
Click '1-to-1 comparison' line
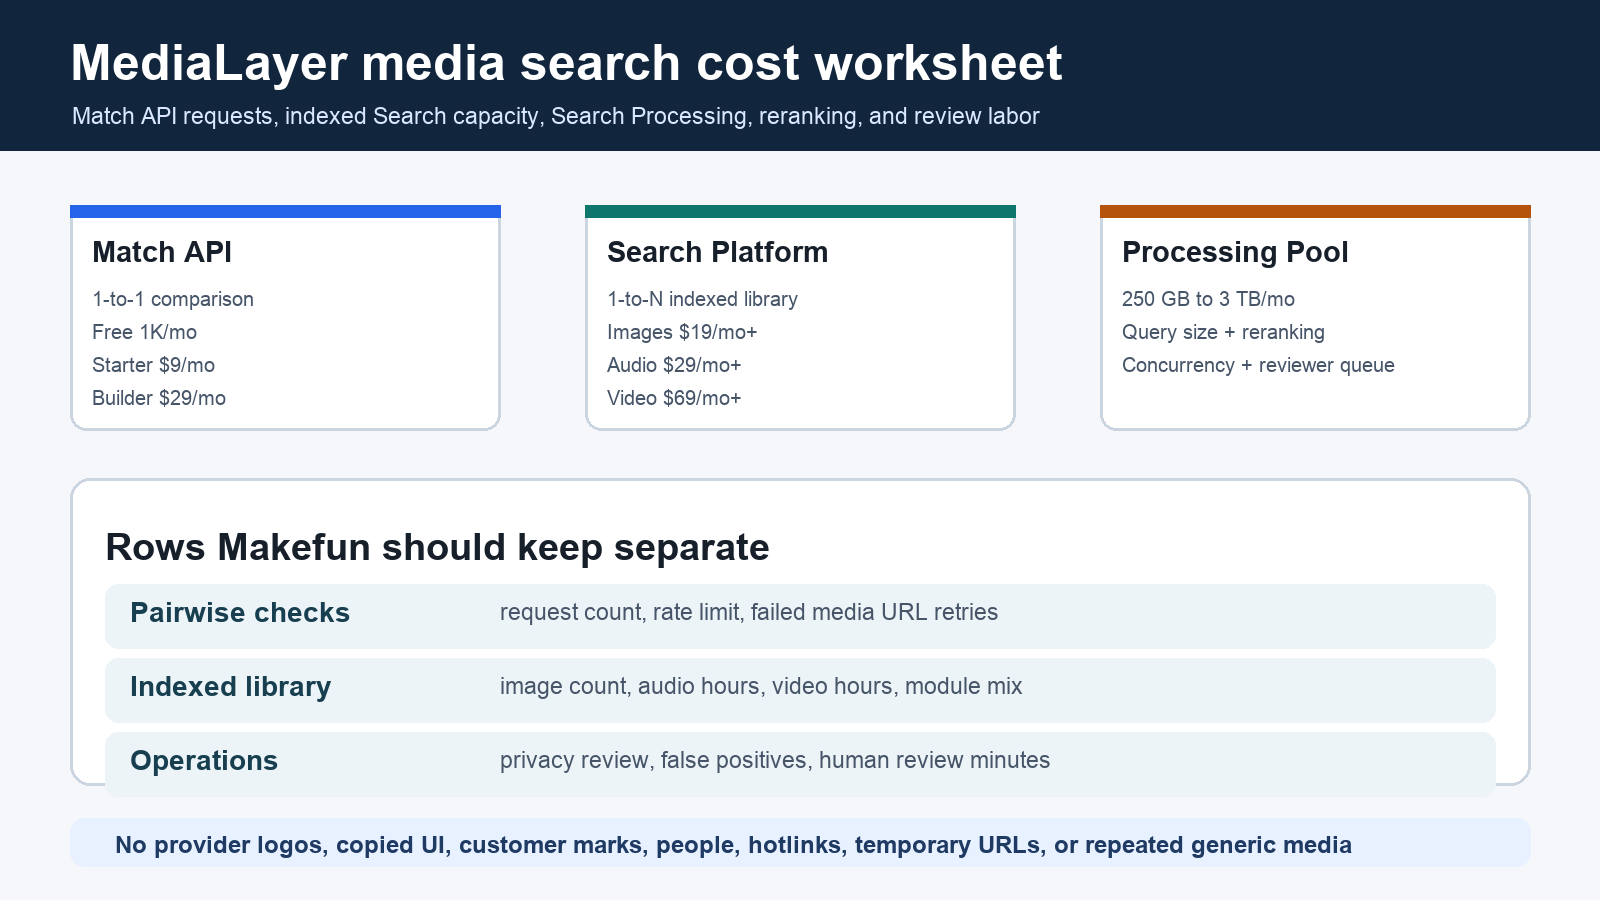(173, 299)
